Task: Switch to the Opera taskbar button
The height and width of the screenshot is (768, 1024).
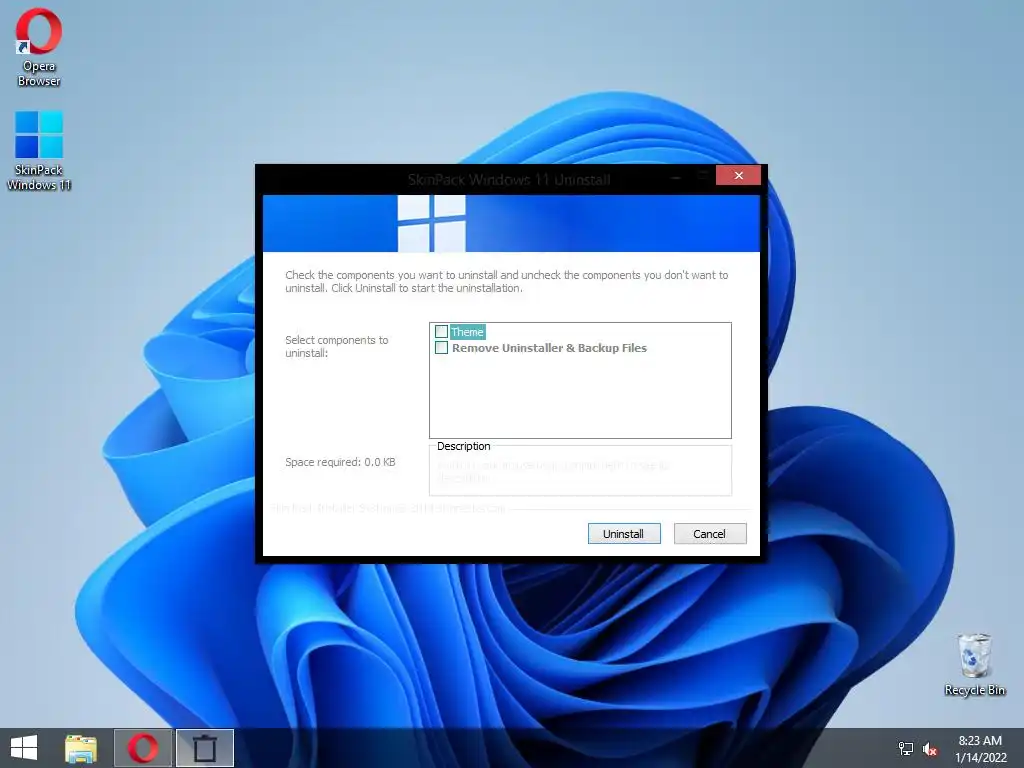Action: (x=143, y=748)
